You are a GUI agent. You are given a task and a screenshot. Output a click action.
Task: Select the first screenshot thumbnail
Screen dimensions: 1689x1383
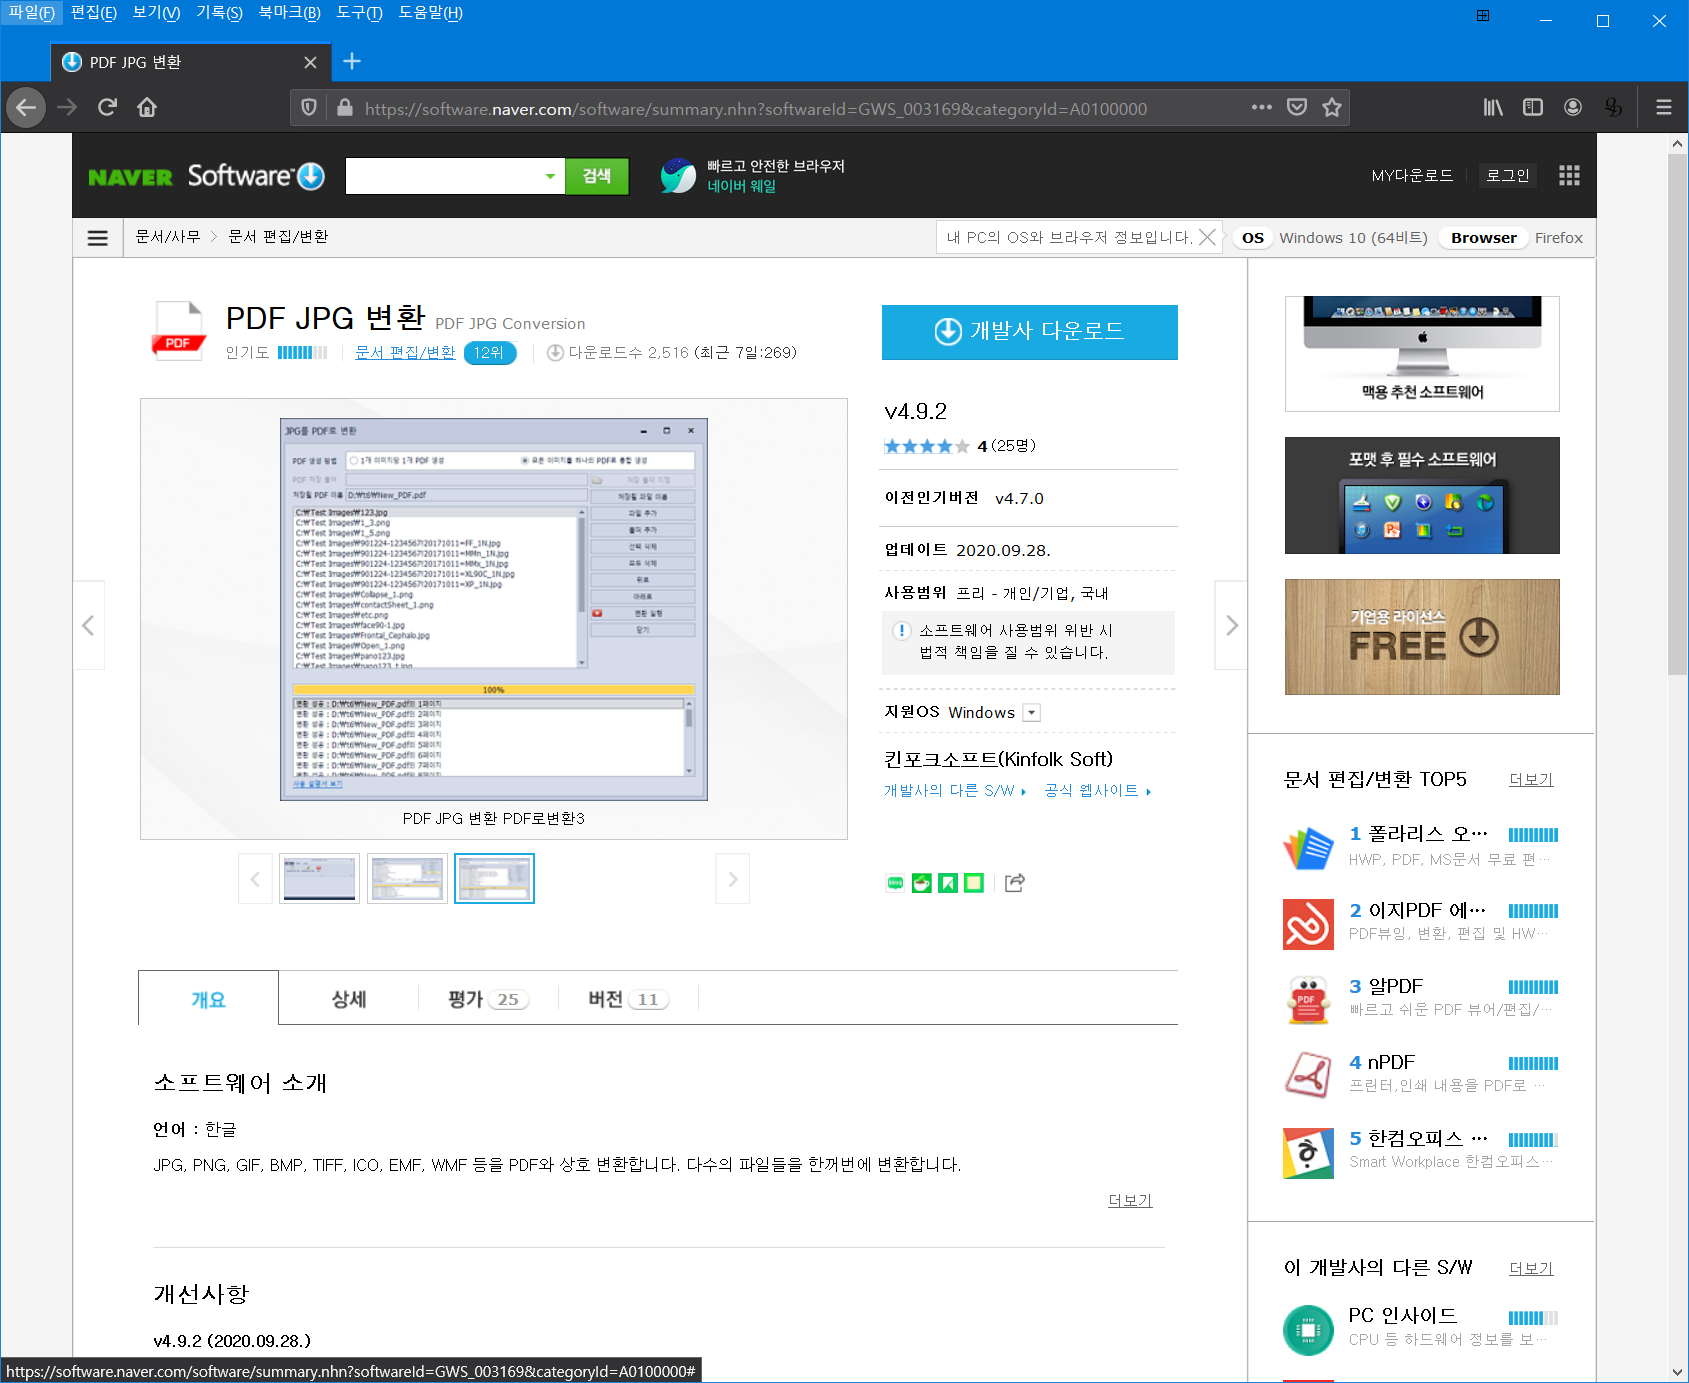[319, 879]
